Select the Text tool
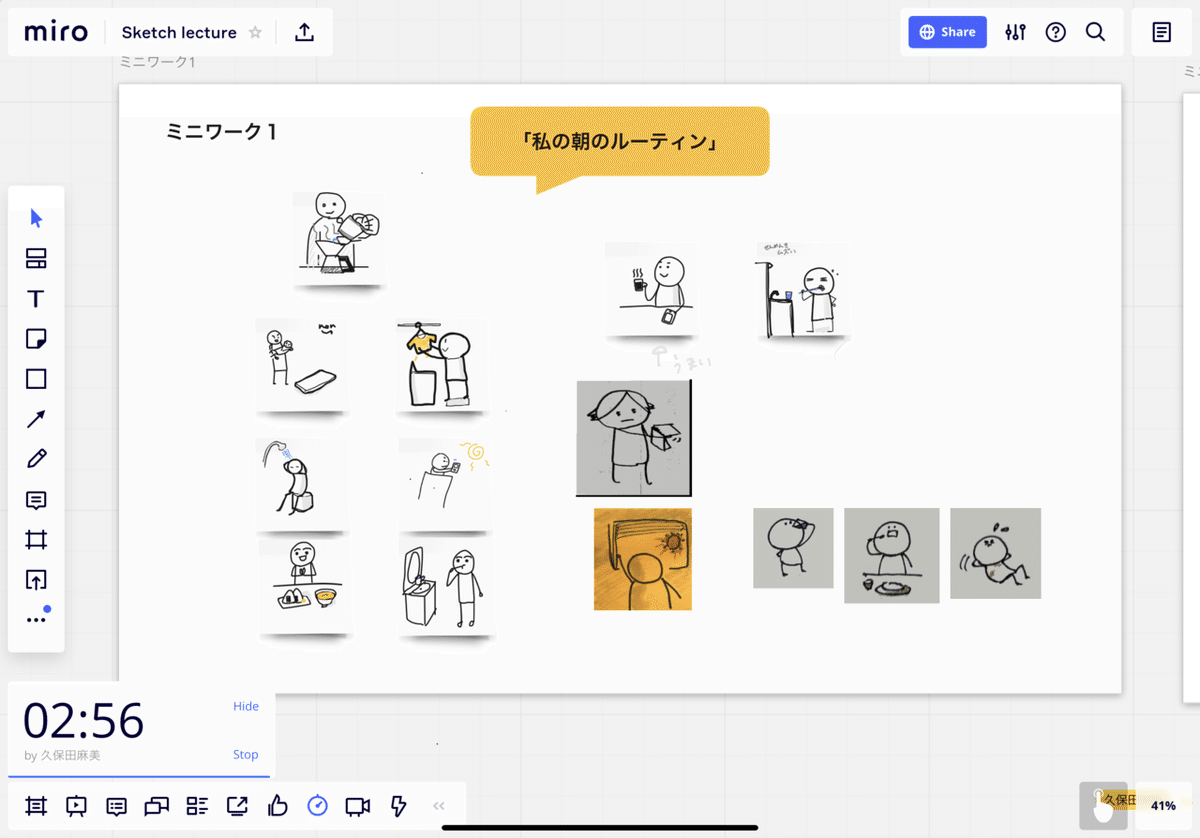This screenshot has width=1200, height=838. (x=36, y=298)
